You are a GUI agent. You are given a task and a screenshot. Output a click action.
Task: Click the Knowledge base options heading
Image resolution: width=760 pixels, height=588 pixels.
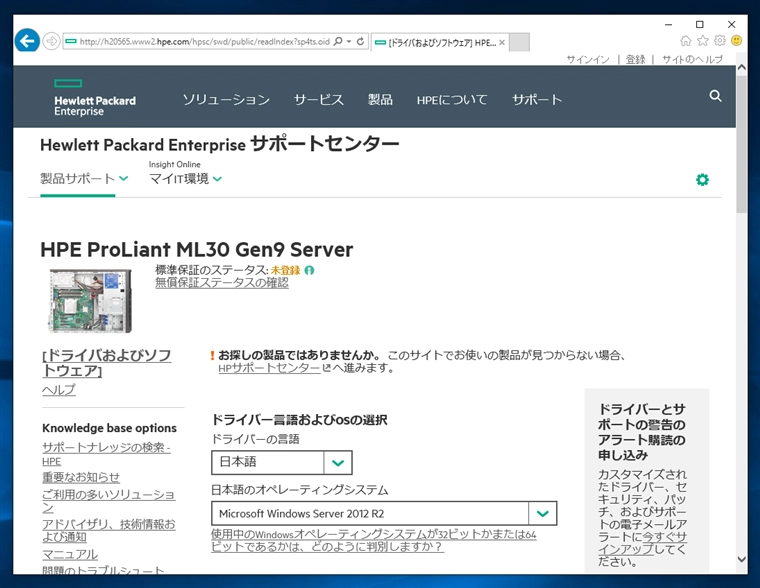coord(110,428)
